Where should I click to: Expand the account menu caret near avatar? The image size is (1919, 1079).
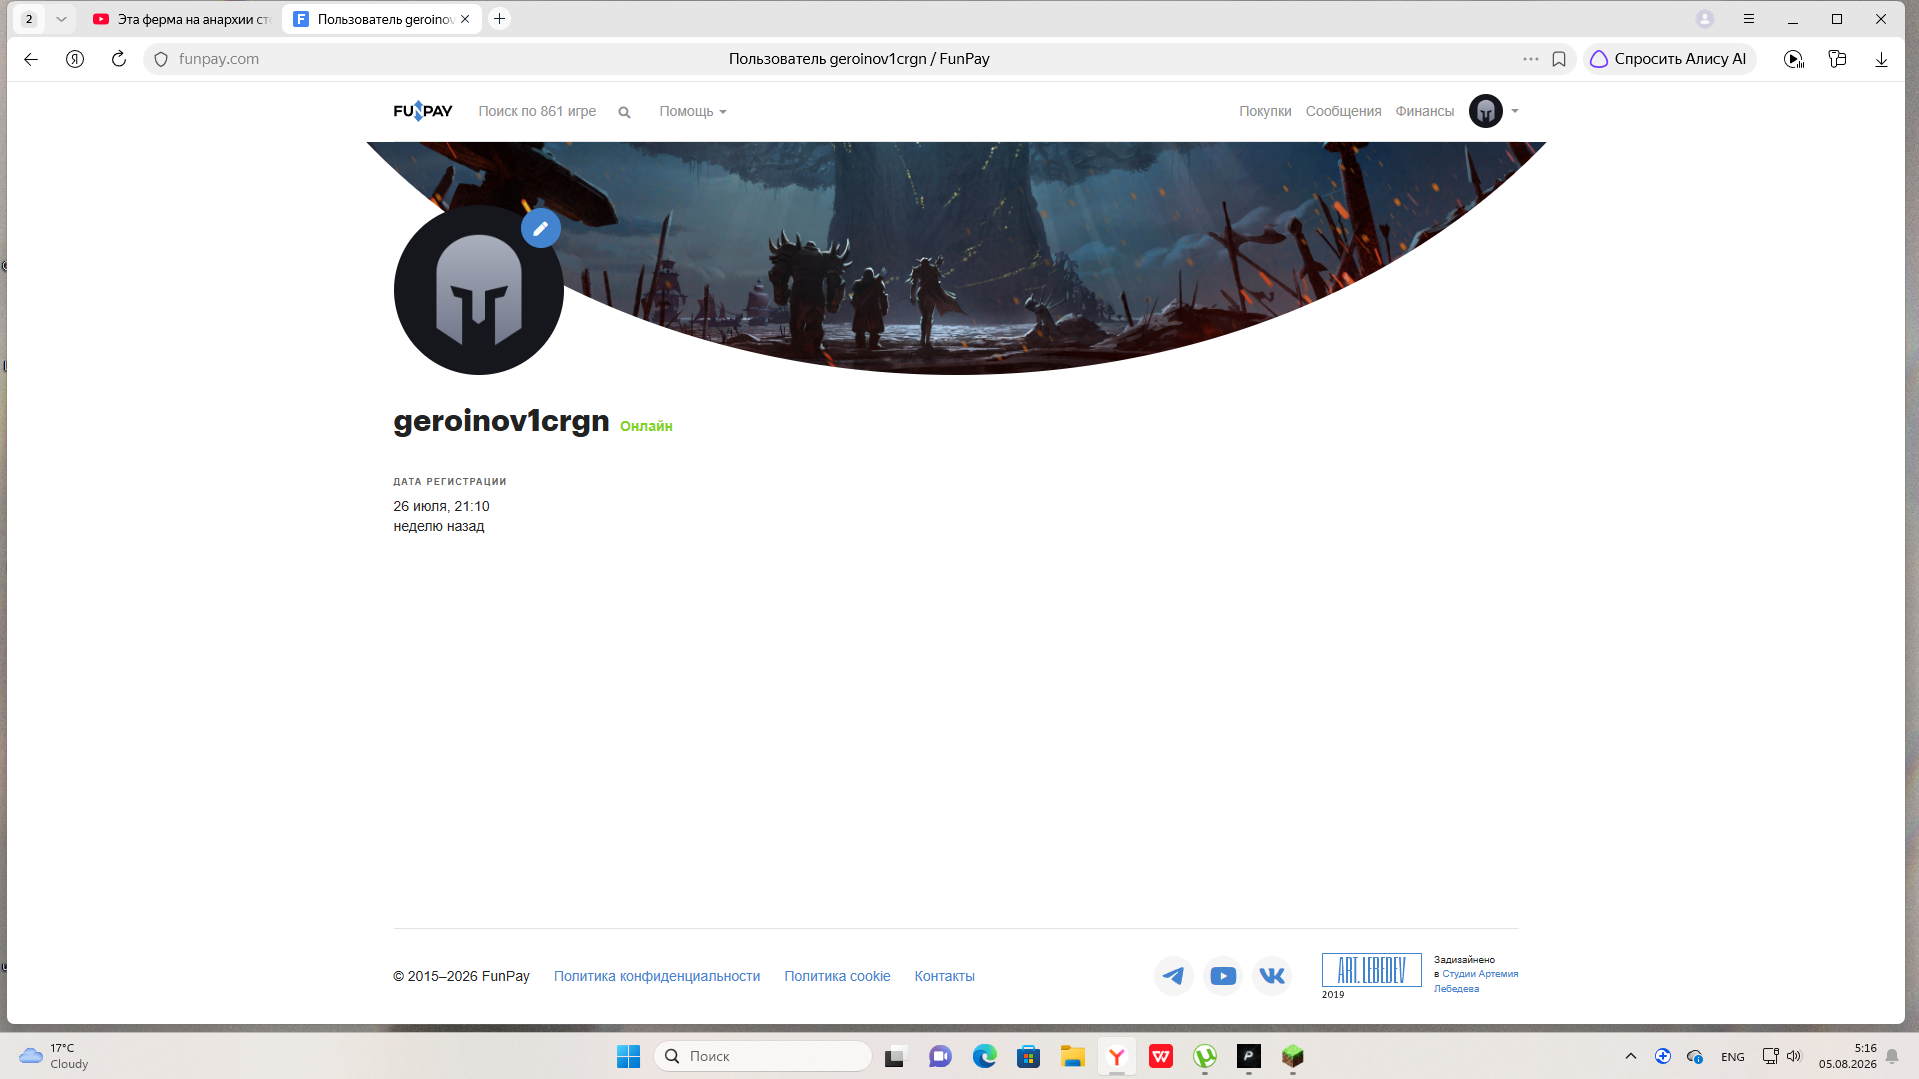(x=1515, y=111)
